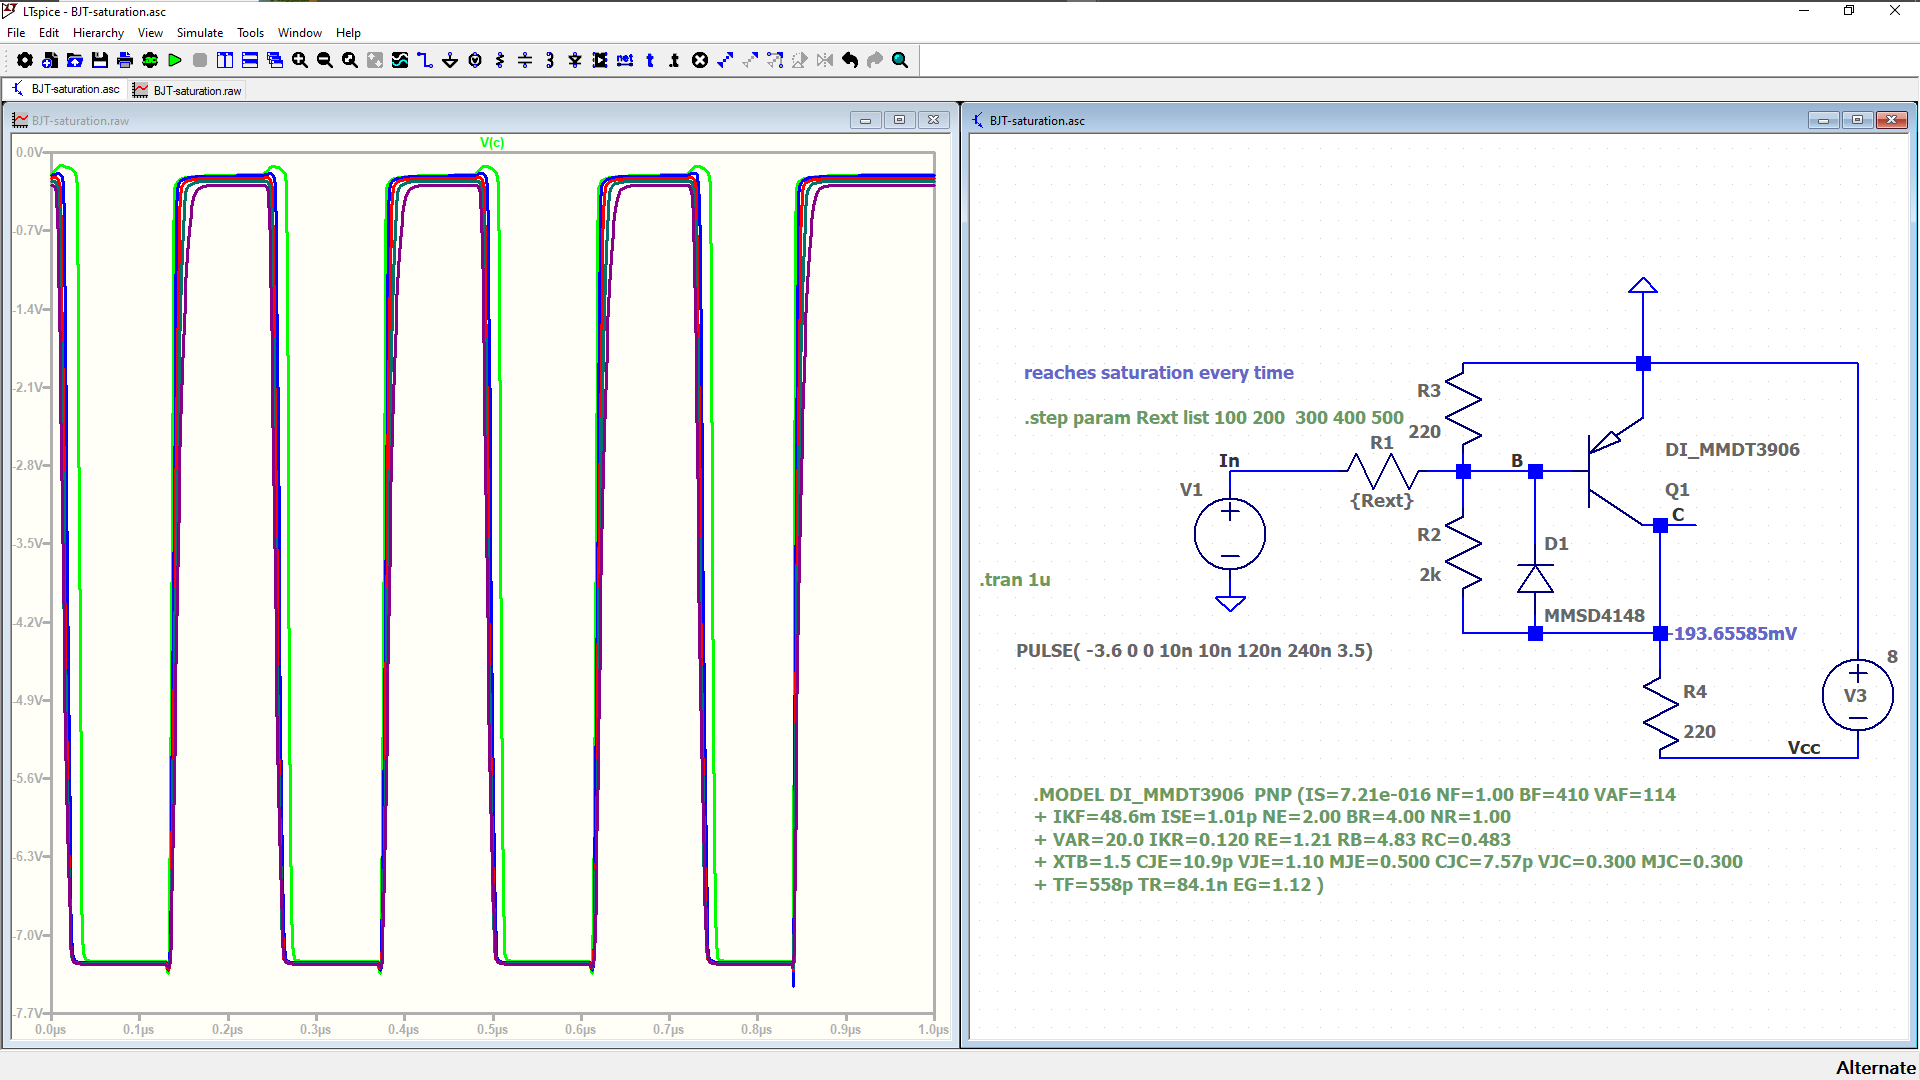The height and width of the screenshot is (1080, 1920).
Task: Click the Open file toolbar icon
Action: [75, 60]
